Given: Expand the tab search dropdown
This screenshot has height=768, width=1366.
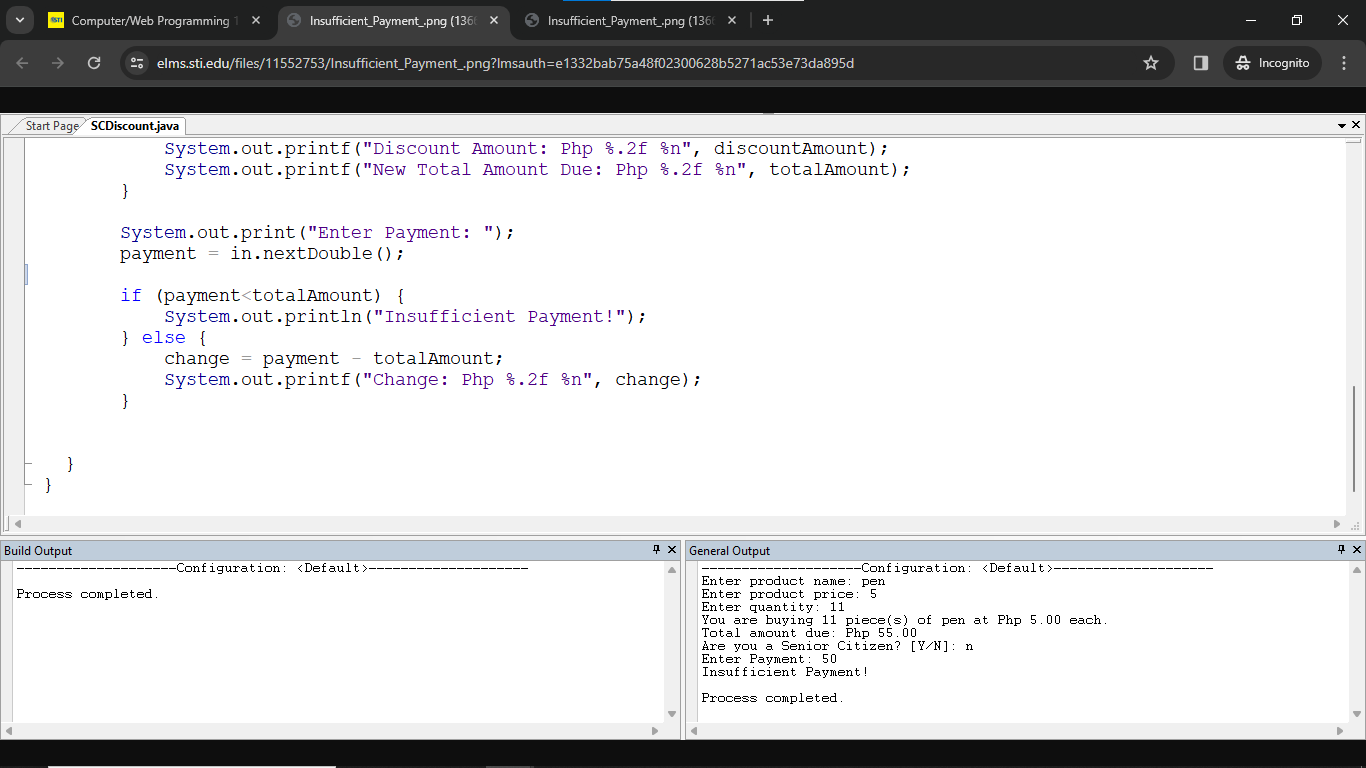Looking at the screenshot, I should (19, 20).
